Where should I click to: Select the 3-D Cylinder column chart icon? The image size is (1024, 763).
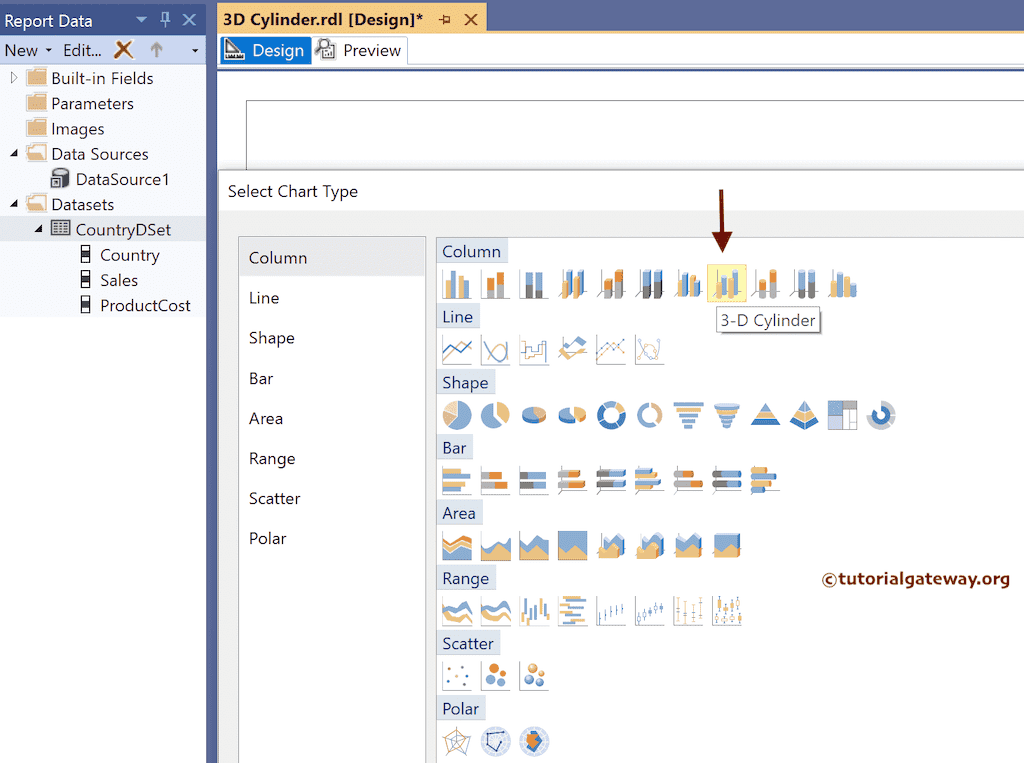(726, 284)
